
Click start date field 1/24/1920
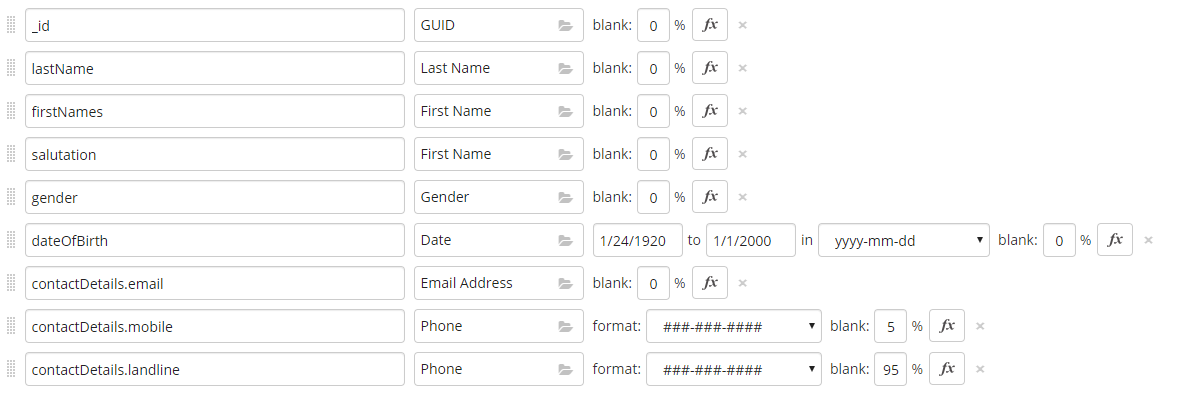638,240
